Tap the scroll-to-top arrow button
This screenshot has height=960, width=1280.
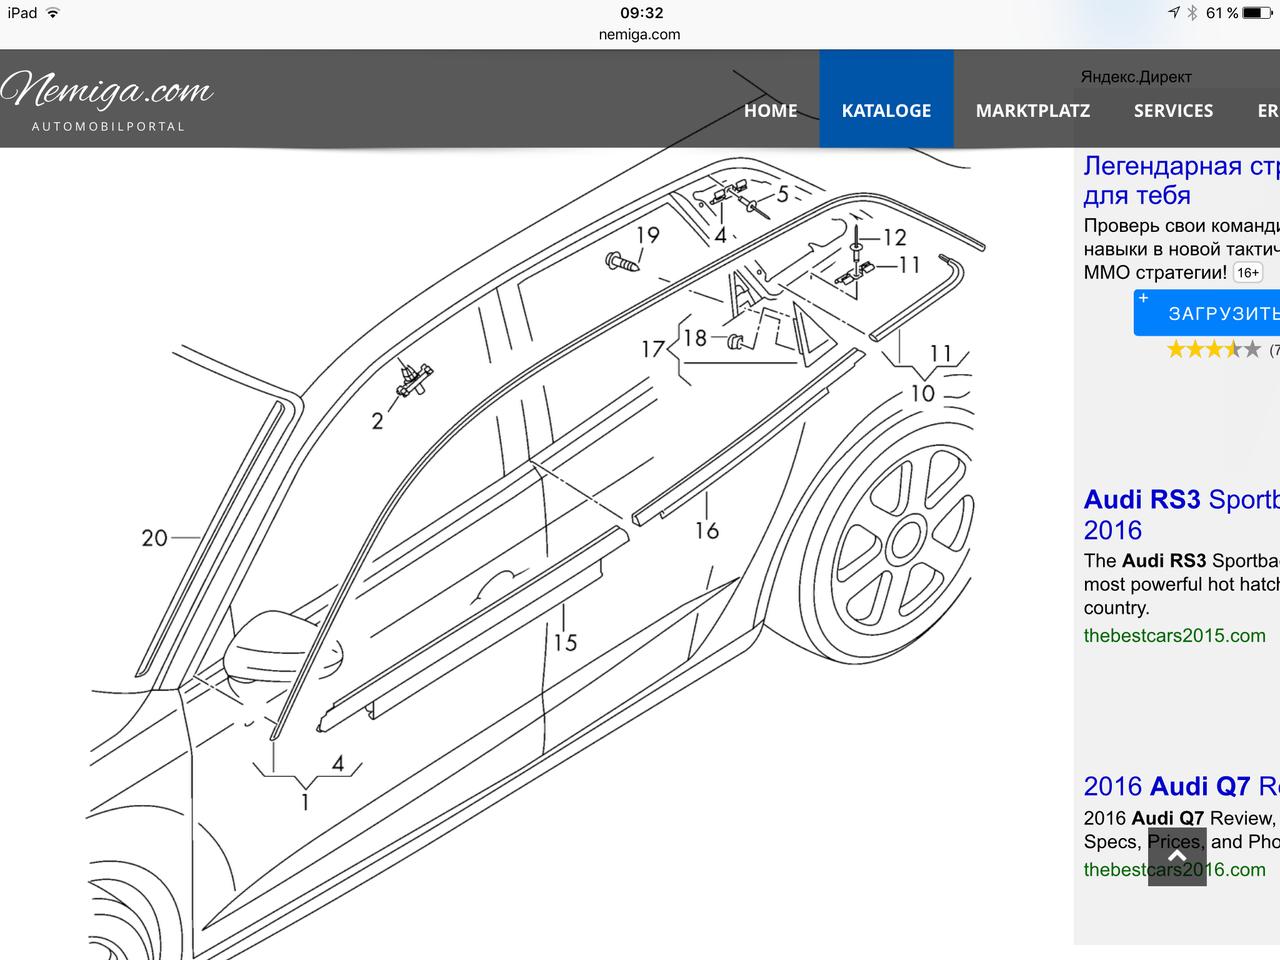click(x=1177, y=856)
